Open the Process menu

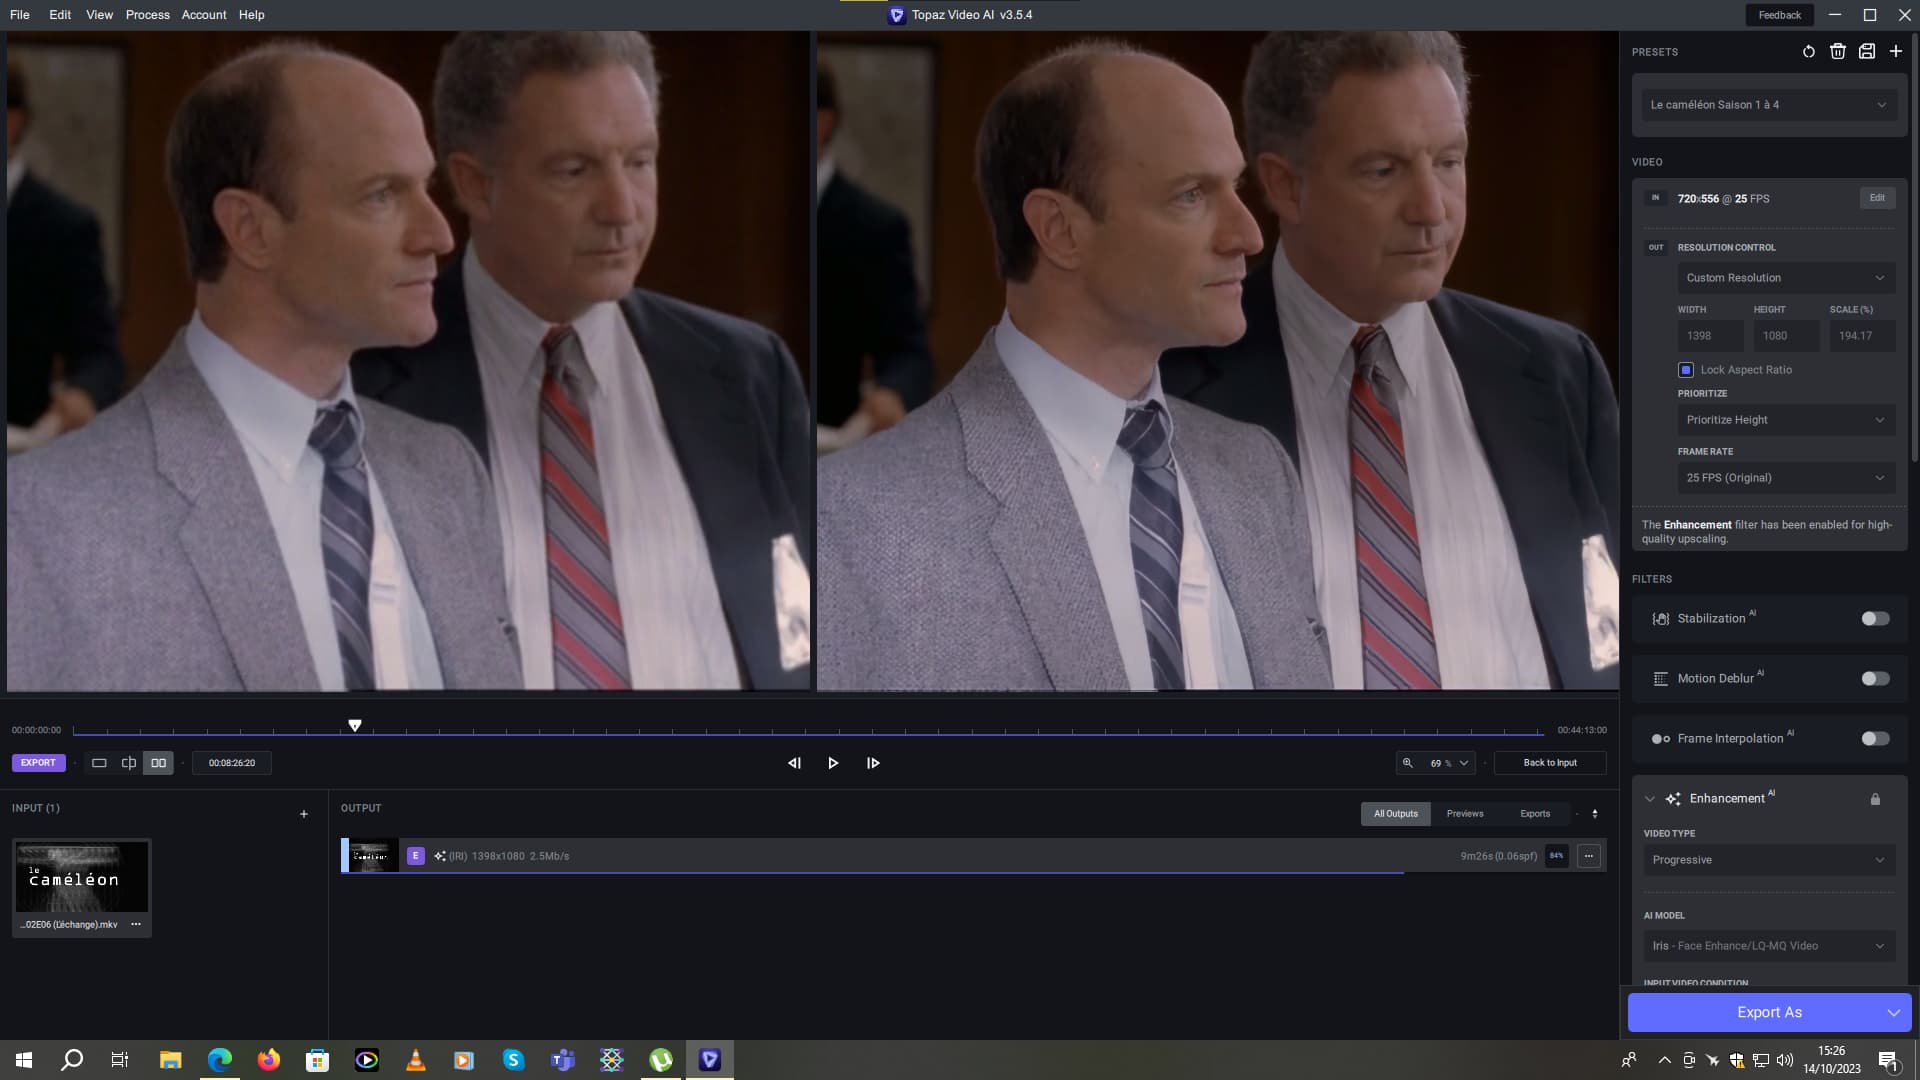tap(147, 15)
